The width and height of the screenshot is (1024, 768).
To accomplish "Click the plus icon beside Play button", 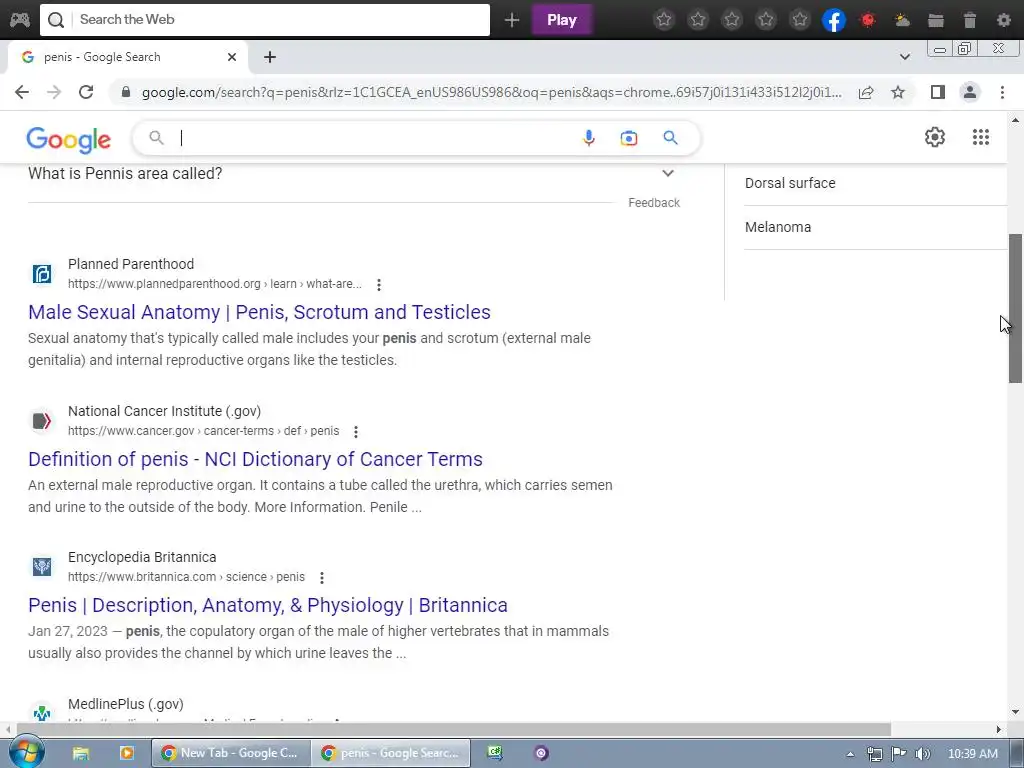I will click(x=511, y=20).
